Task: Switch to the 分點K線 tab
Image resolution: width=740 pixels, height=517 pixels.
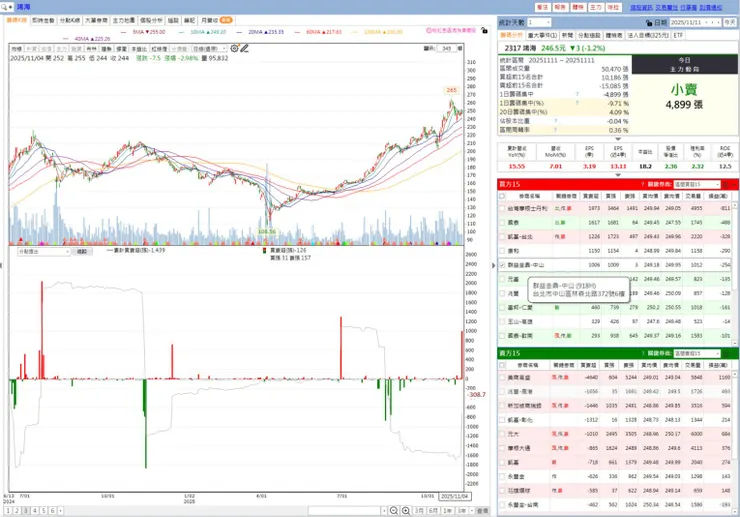Action: pos(69,20)
